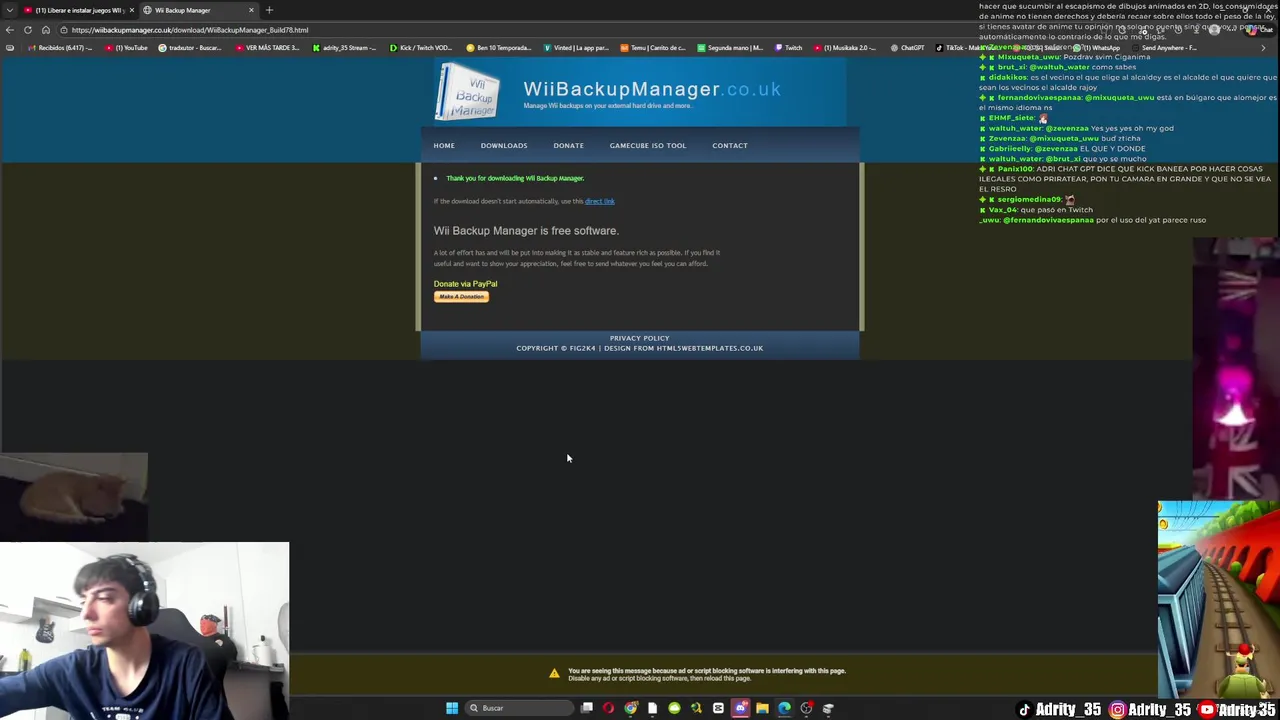Screen dimensions: 1280x720
Task: Close the Wii Backup Manager tab
Action: [x=251, y=10]
